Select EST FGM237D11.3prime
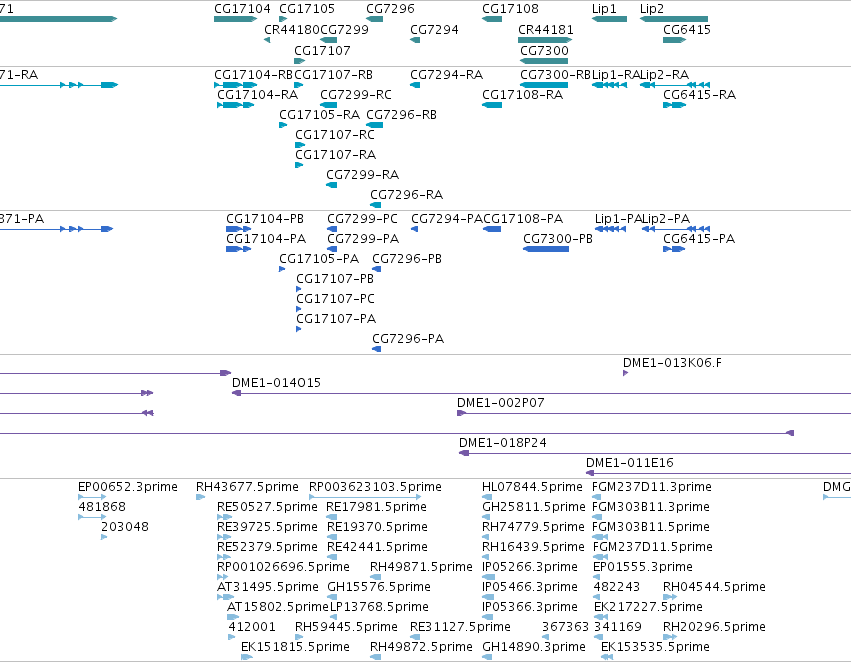This screenshot has width=851, height=662. pyautogui.click(x=596, y=497)
